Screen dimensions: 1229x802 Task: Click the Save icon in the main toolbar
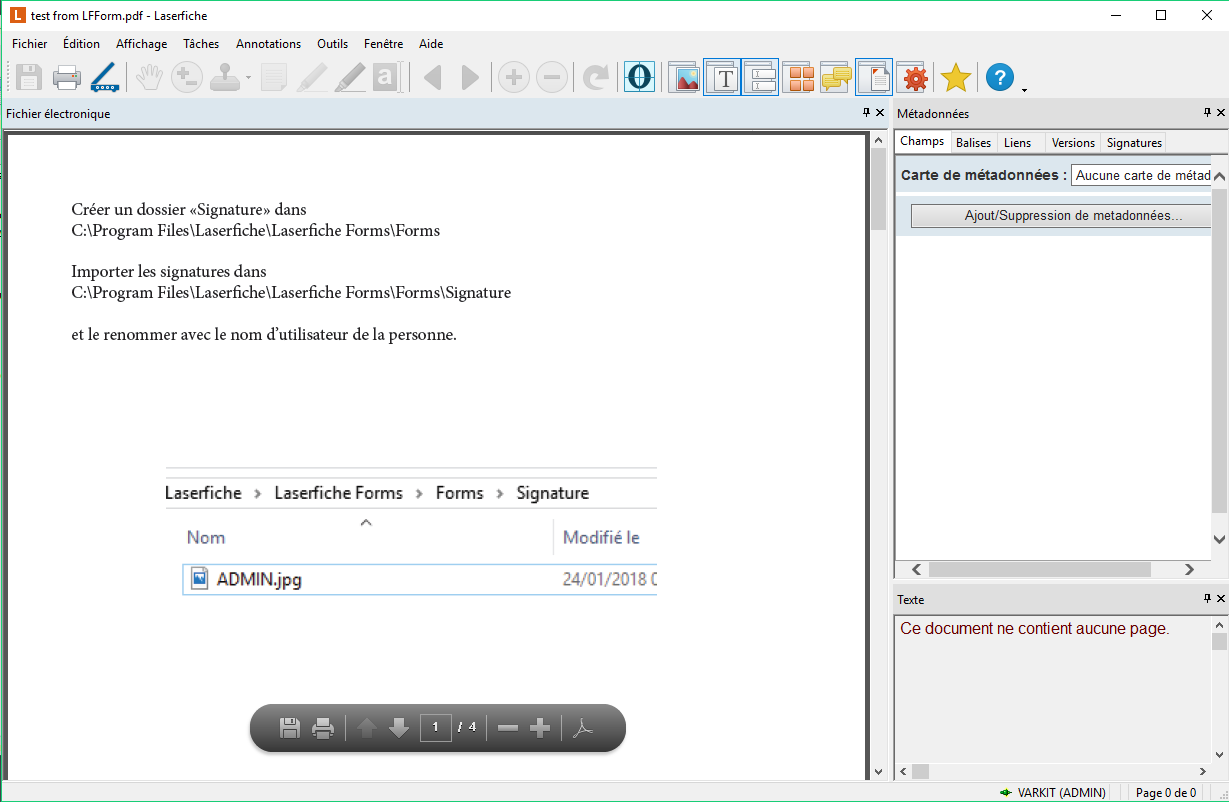tap(28, 77)
